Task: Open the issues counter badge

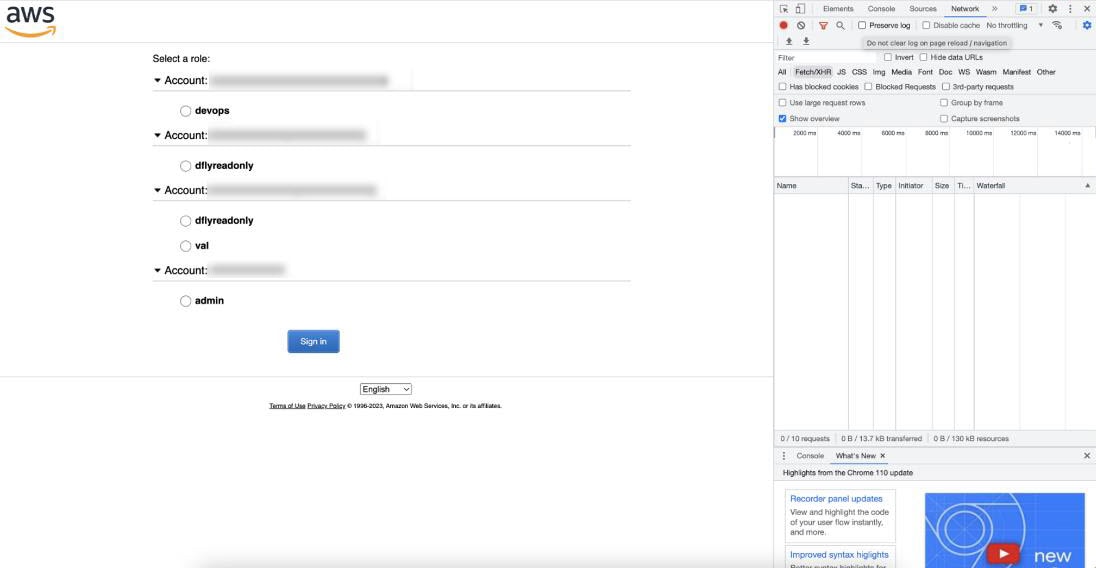Action: tap(1026, 8)
